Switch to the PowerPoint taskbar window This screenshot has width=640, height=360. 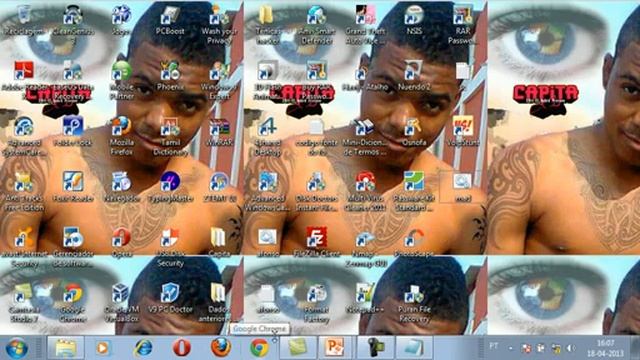click(x=334, y=348)
